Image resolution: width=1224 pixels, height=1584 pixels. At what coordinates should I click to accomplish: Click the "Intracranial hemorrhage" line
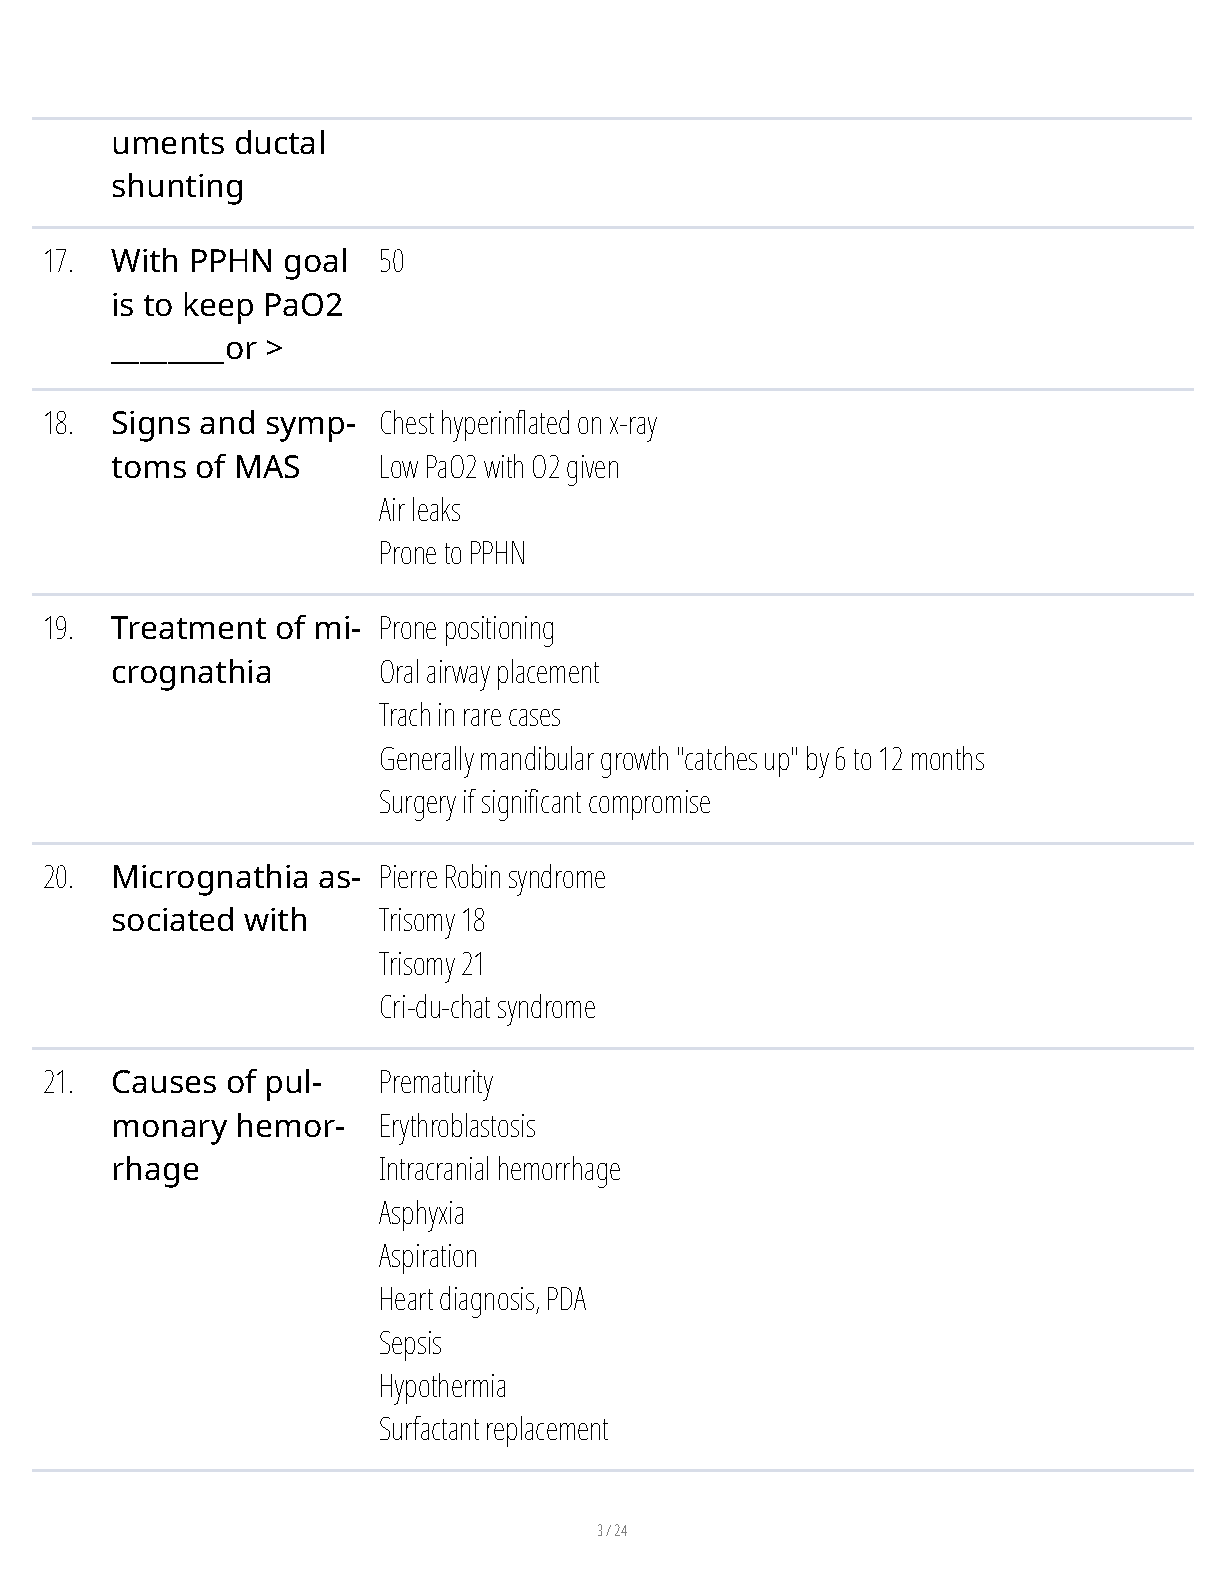499,1169
